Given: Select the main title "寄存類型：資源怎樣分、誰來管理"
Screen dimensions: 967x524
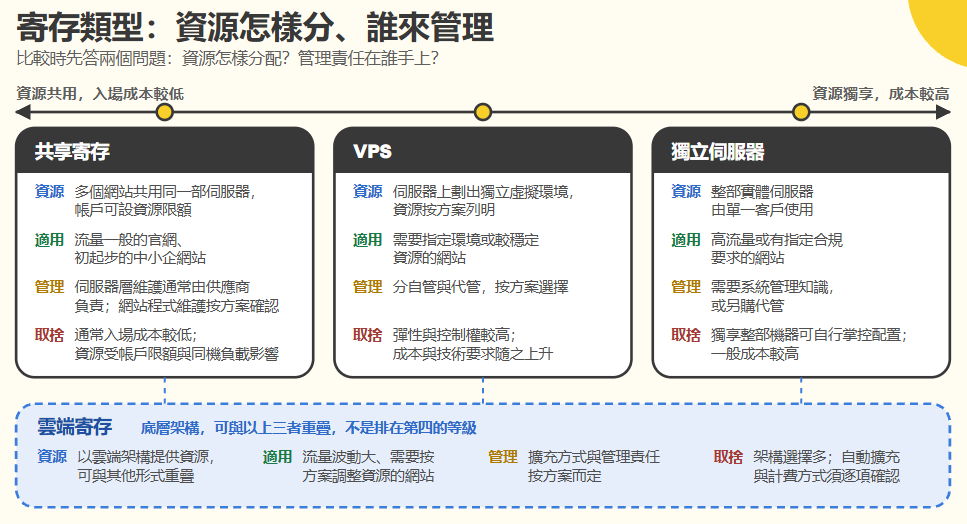Looking at the screenshot, I should coord(255,27).
